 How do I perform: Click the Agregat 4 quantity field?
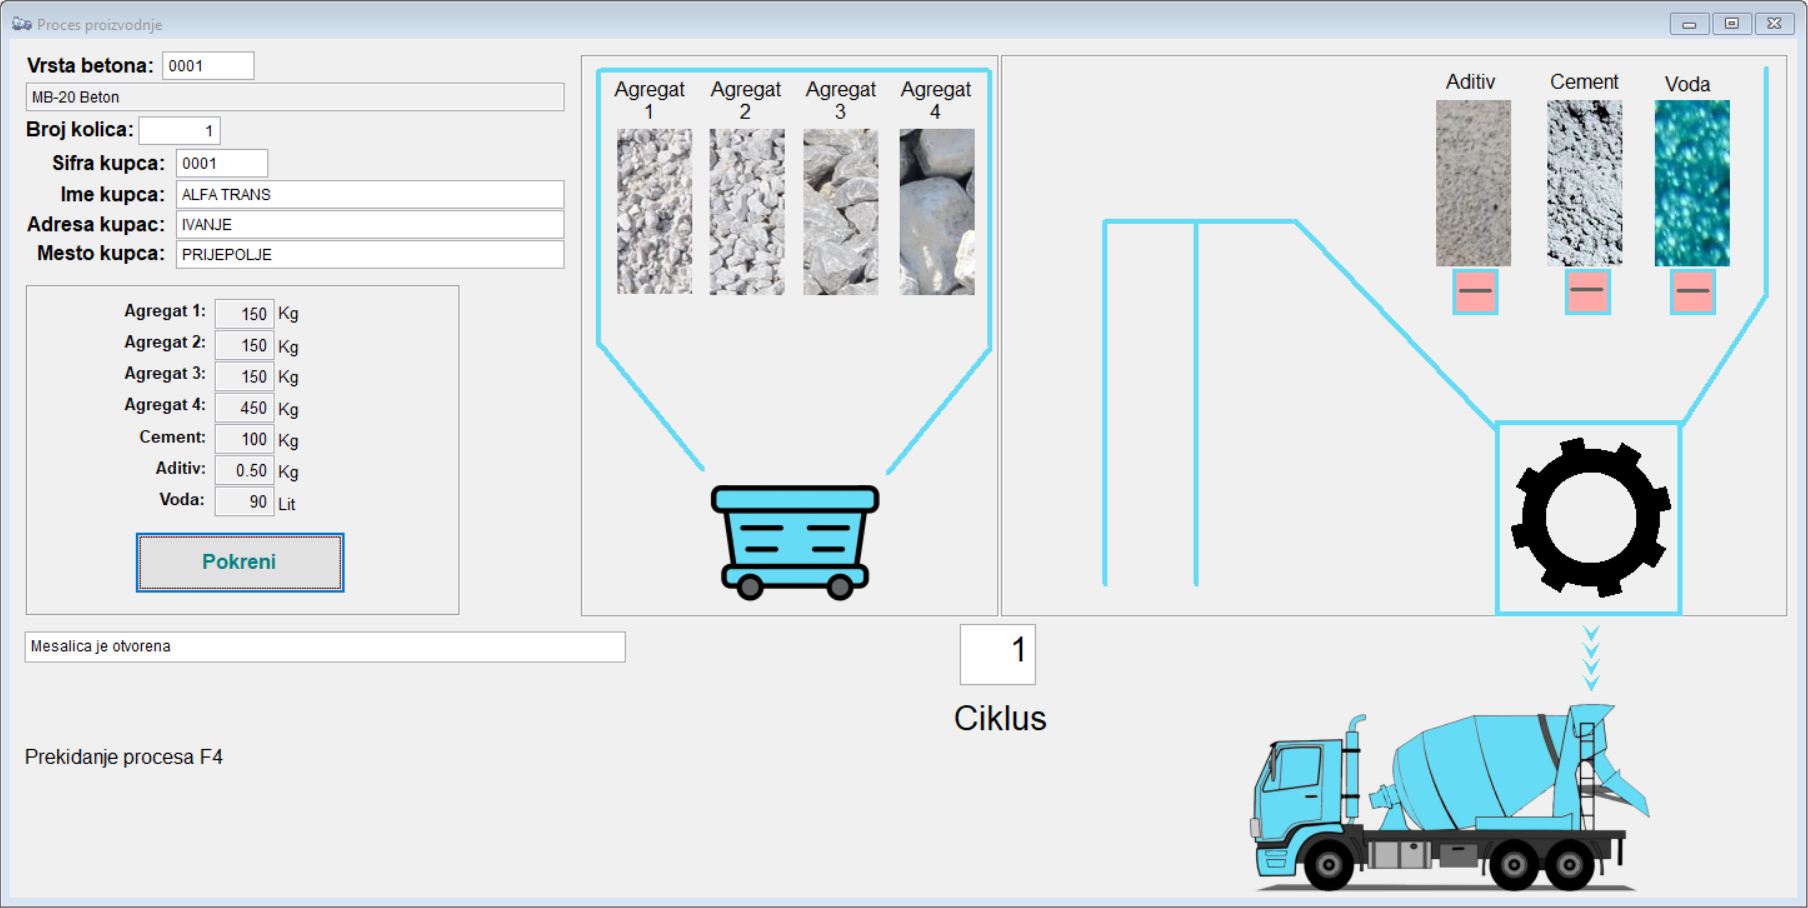coord(244,408)
